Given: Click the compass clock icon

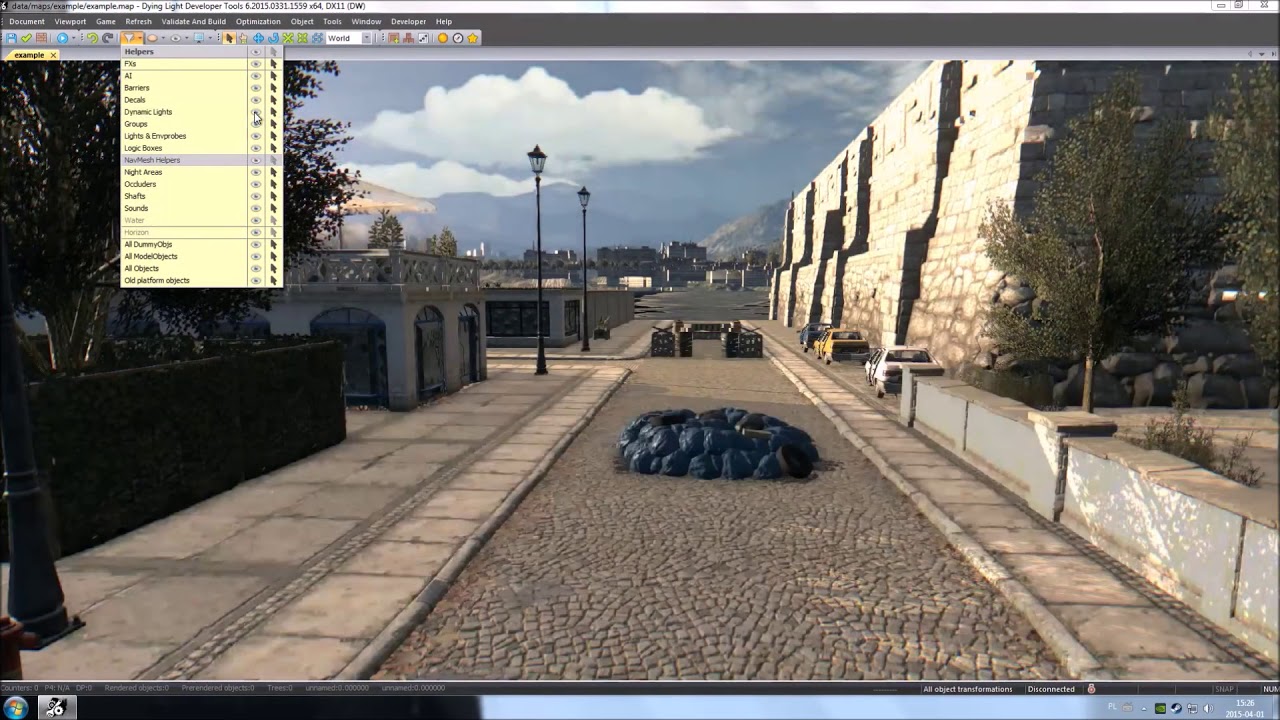Looking at the screenshot, I should 458,38.
